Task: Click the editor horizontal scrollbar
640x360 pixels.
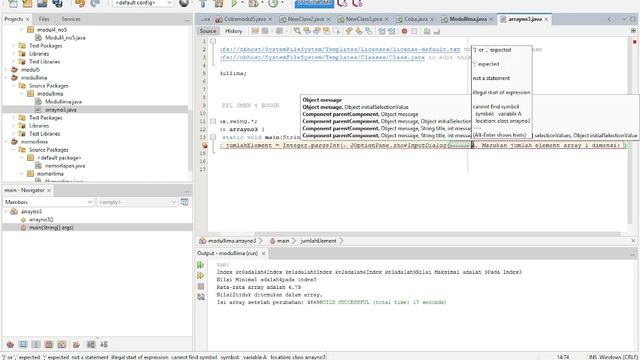Action: (437, 234)
